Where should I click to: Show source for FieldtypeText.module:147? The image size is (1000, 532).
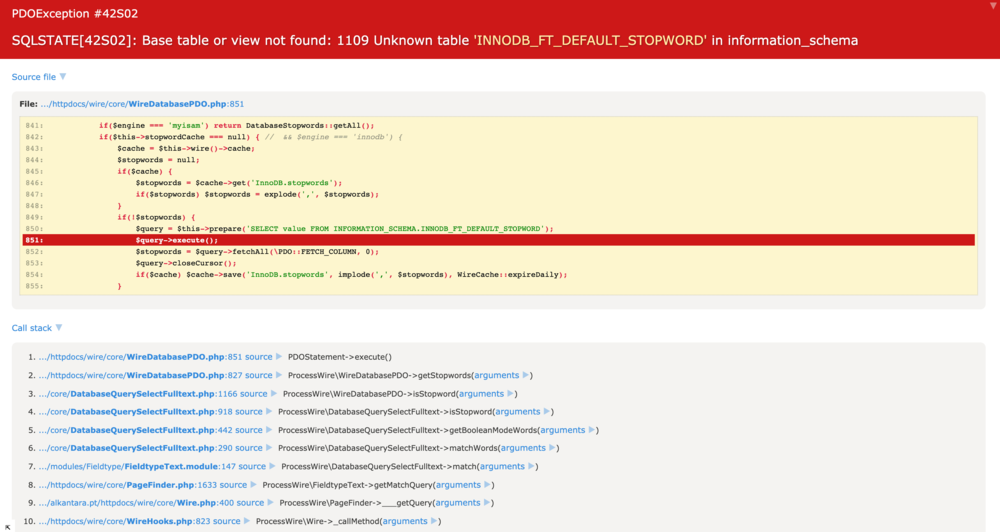coord(252,467)
